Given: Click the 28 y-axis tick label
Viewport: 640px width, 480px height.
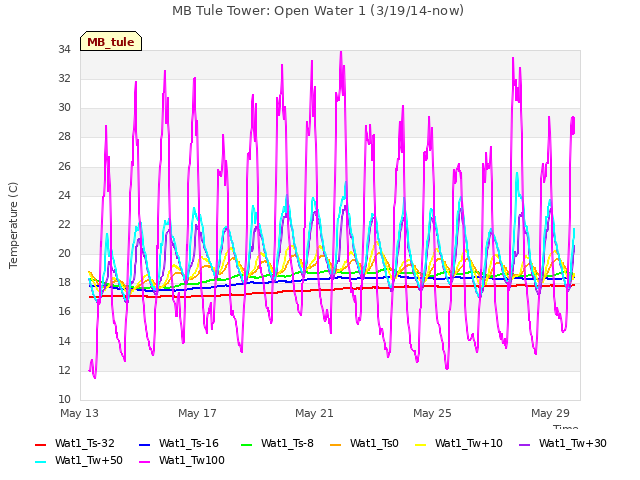Looking at the screenshot, I should coord(64,137).
